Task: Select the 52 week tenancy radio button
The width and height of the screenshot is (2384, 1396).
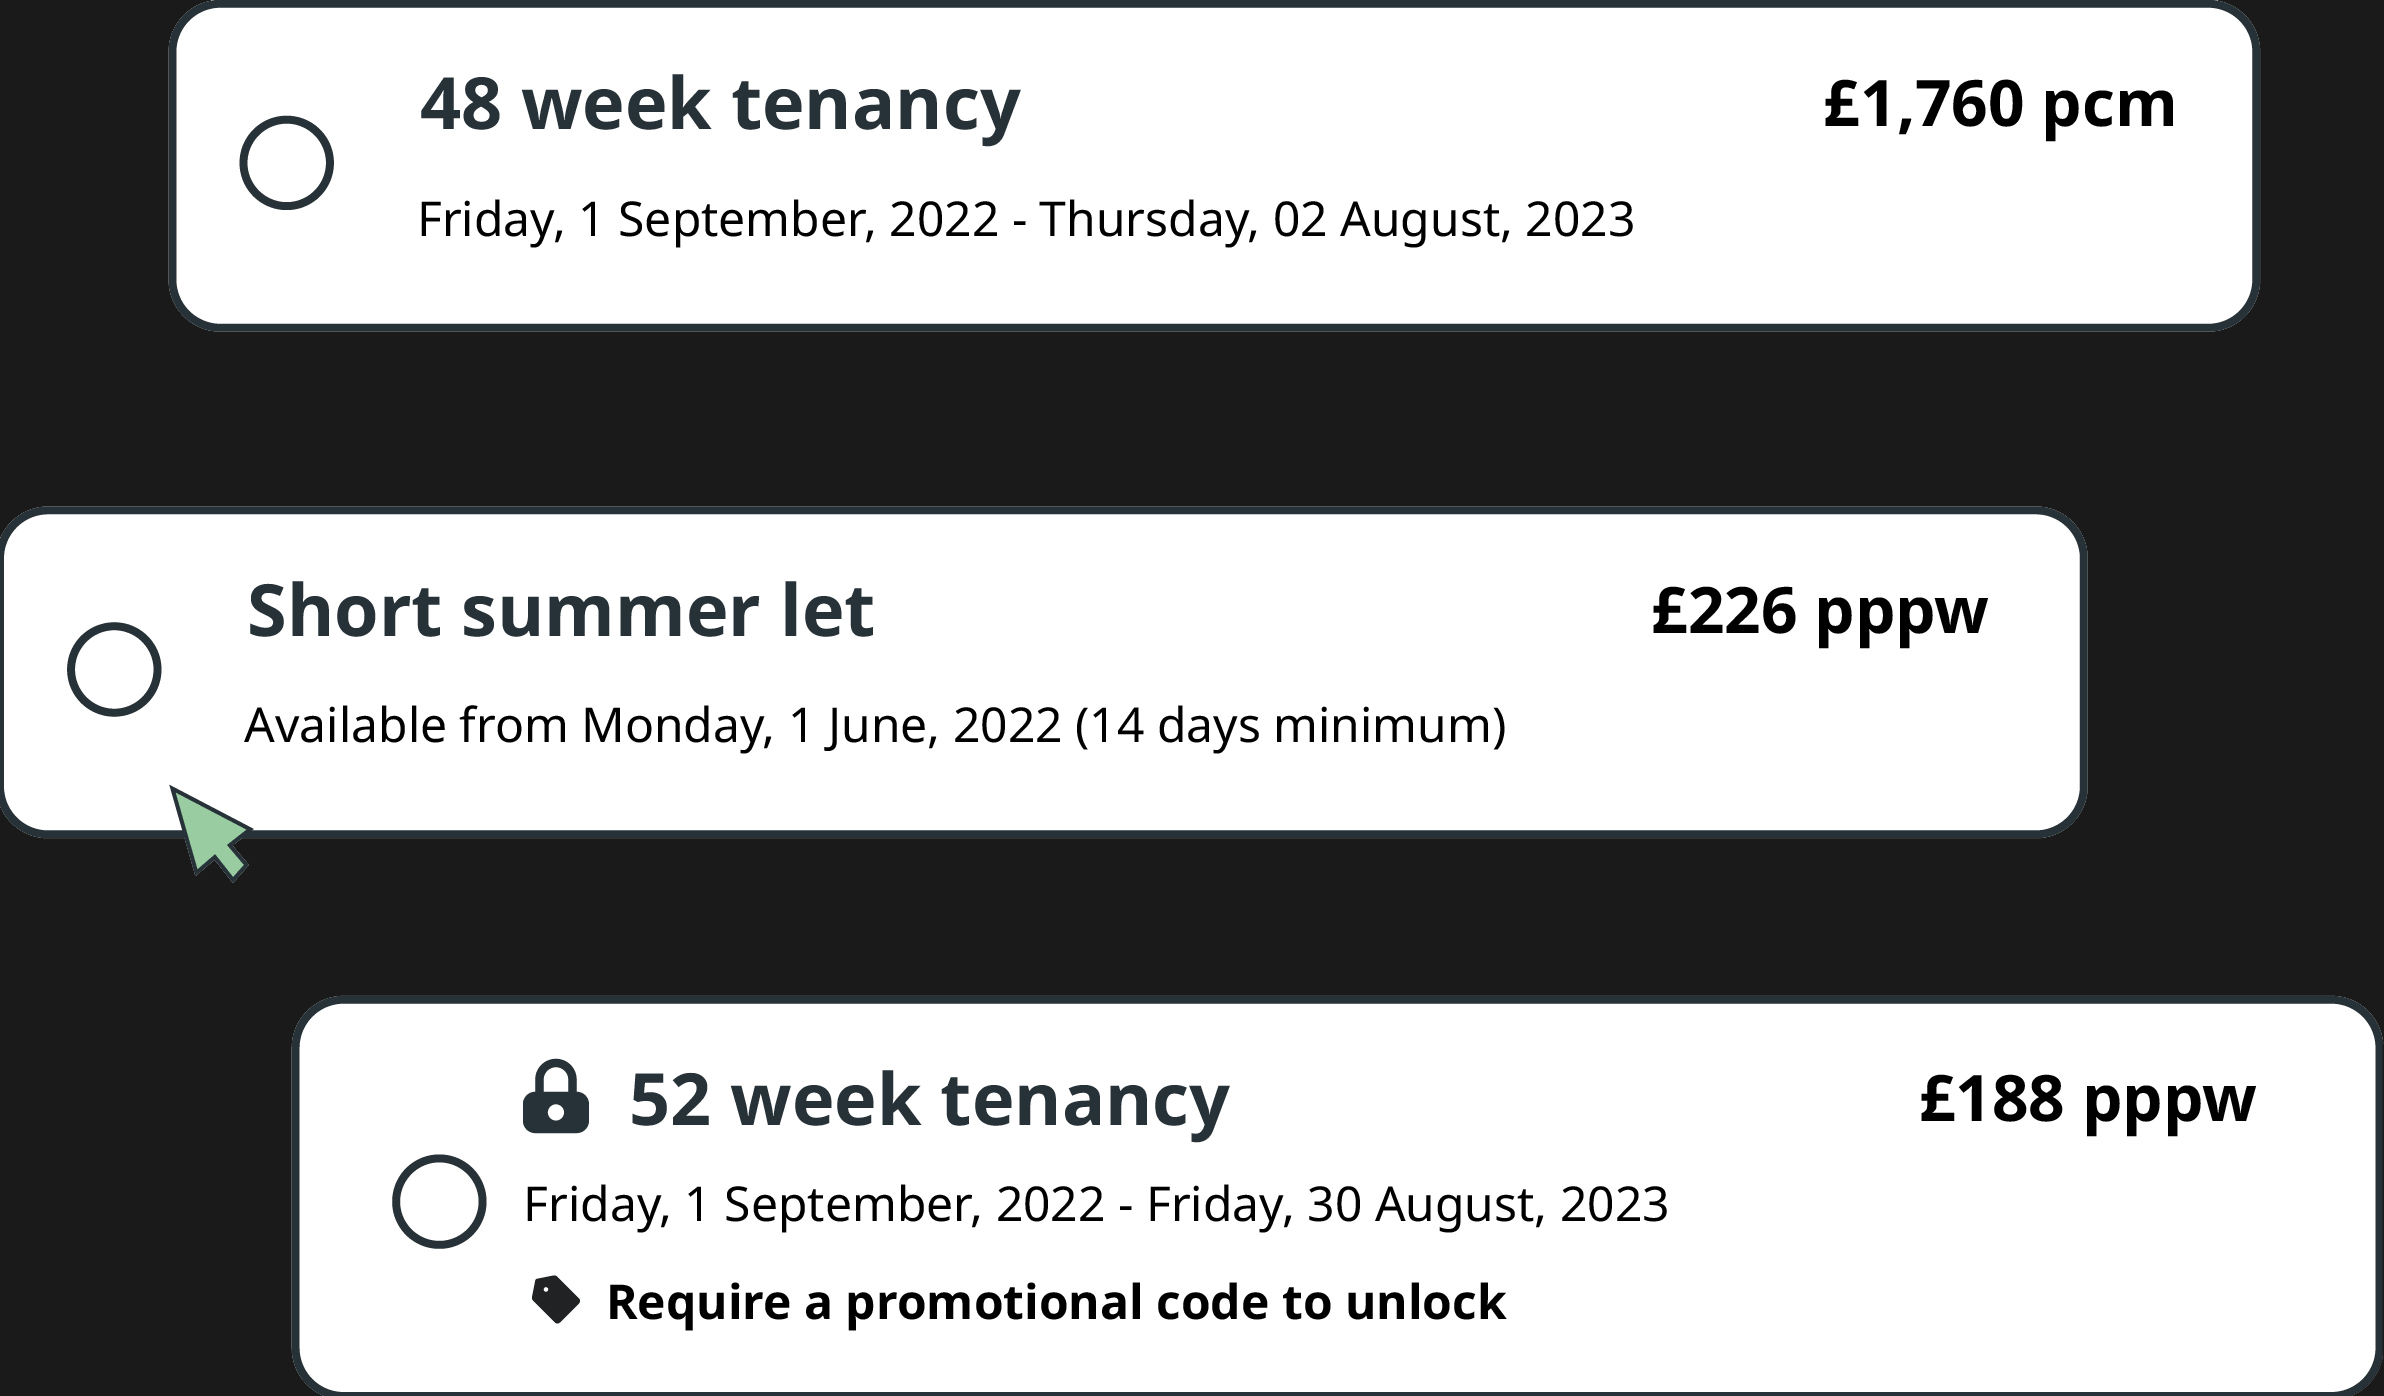Action: [x=439, y=1201]
